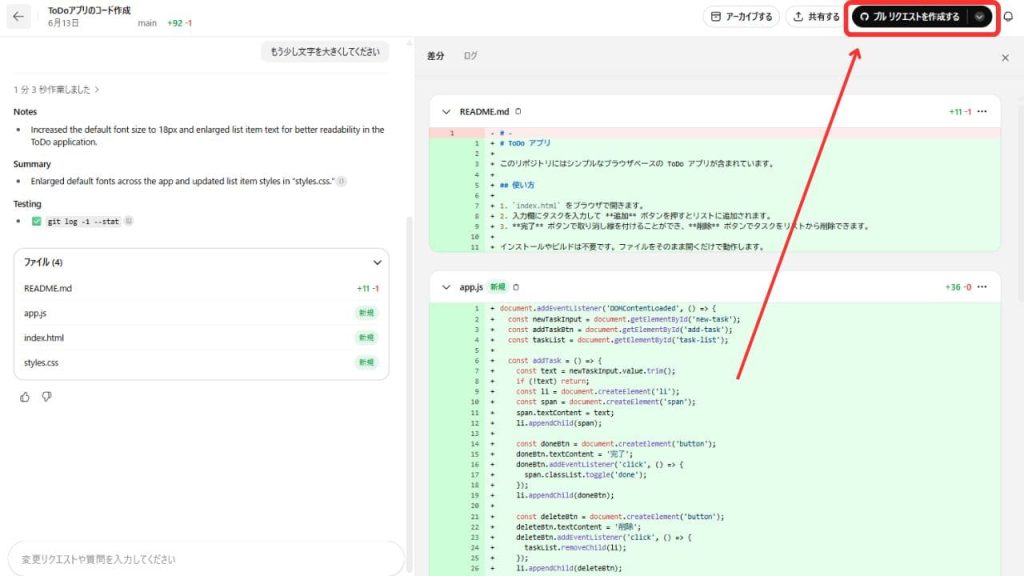1024x576 pixels.
Task: Click the ToDoアプリのコード作成 task title
Action: (x=89, y=10)
